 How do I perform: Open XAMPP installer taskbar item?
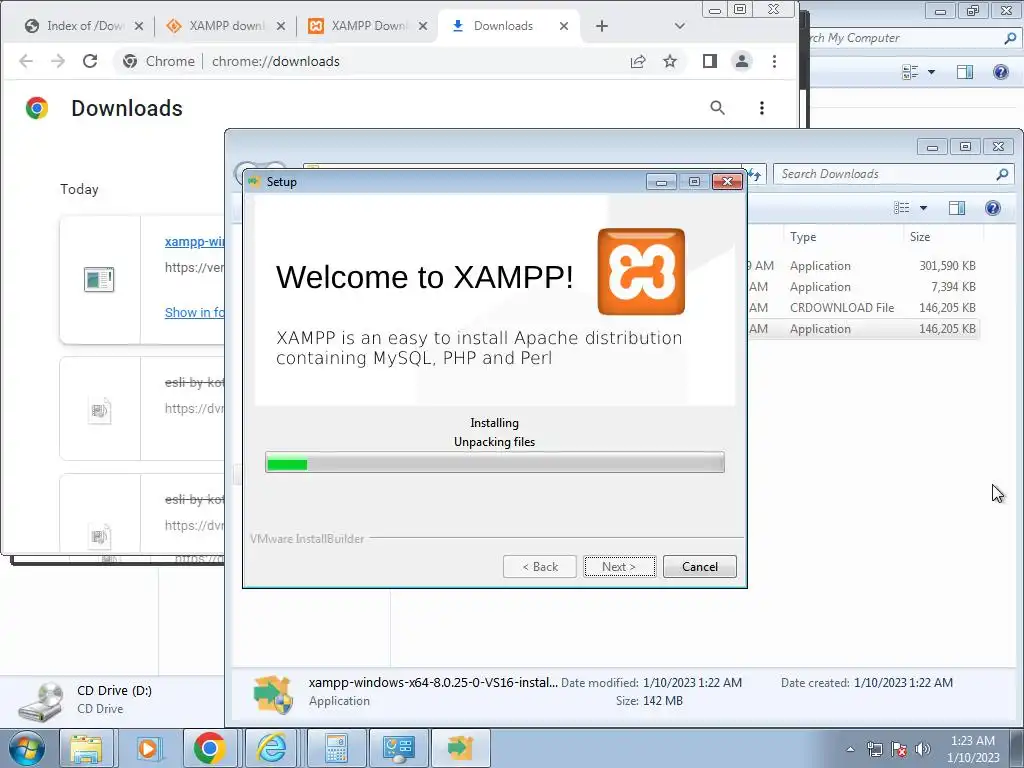pyautogui.click(x=460, y=748)
